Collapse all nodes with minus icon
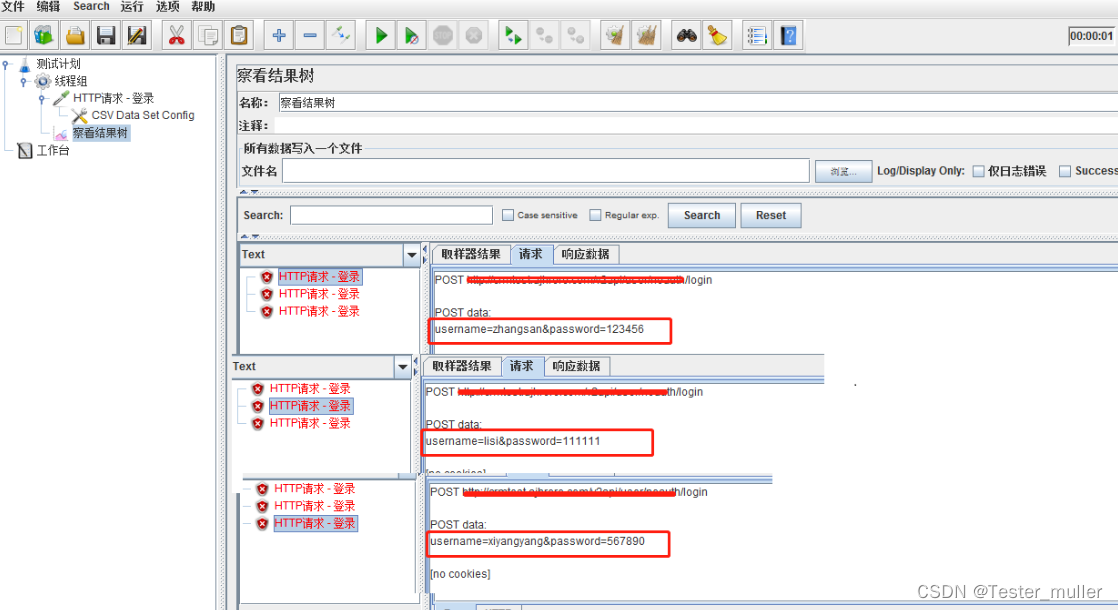The width and height of the screenshot is (1118, 610). tap(310, 35)
